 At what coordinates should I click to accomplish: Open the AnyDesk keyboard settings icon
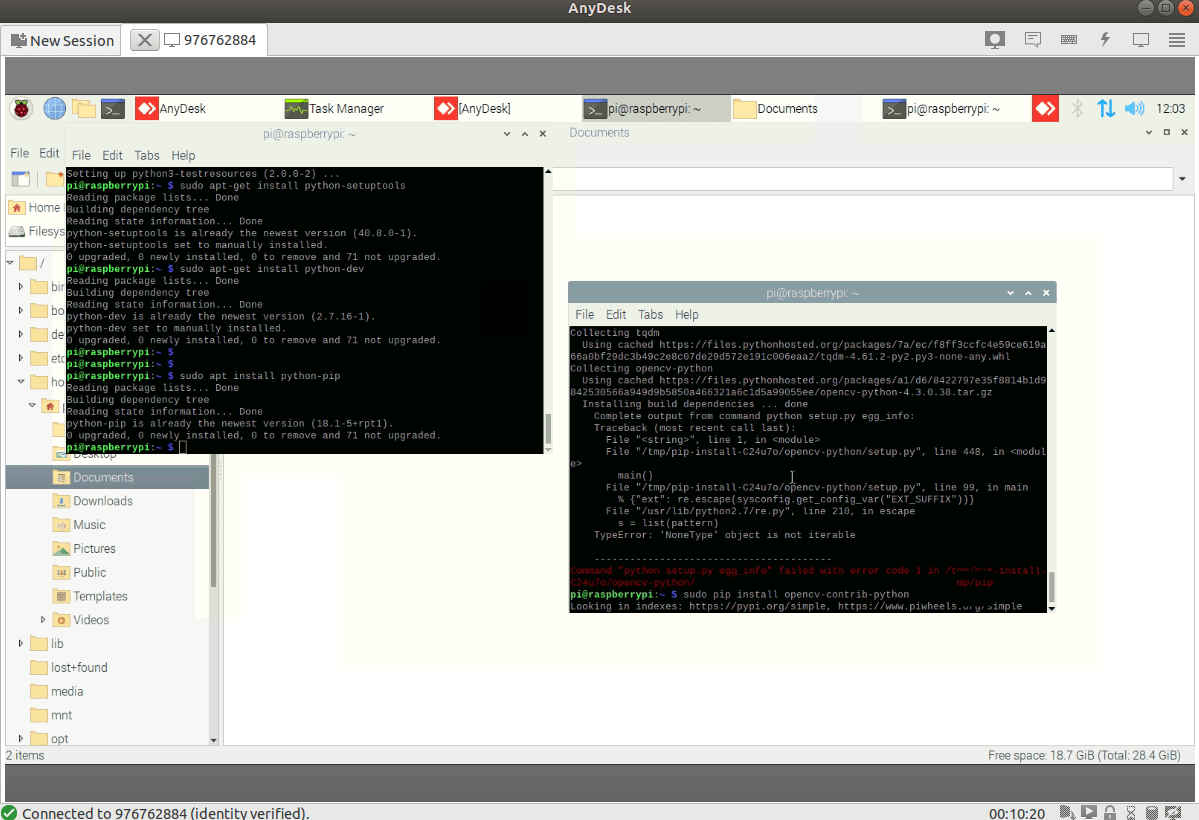click(1069, 40)
